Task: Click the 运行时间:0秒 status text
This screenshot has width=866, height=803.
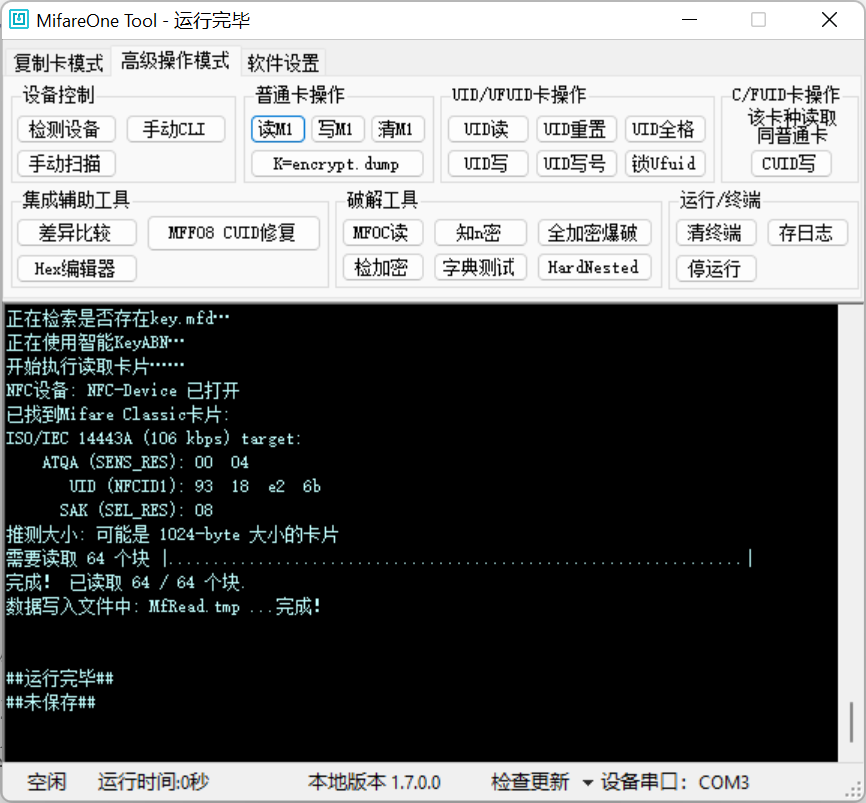Action: coord(154,782)
